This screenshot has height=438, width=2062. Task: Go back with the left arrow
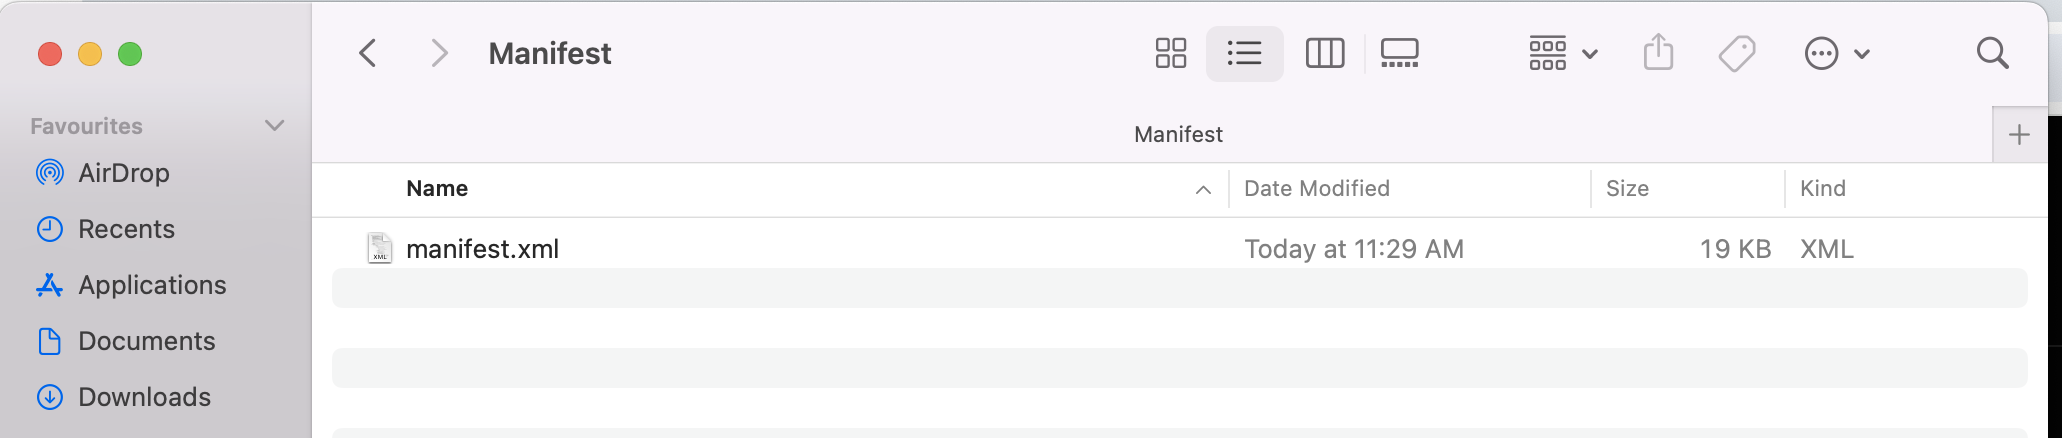click(x=368, y=53)
